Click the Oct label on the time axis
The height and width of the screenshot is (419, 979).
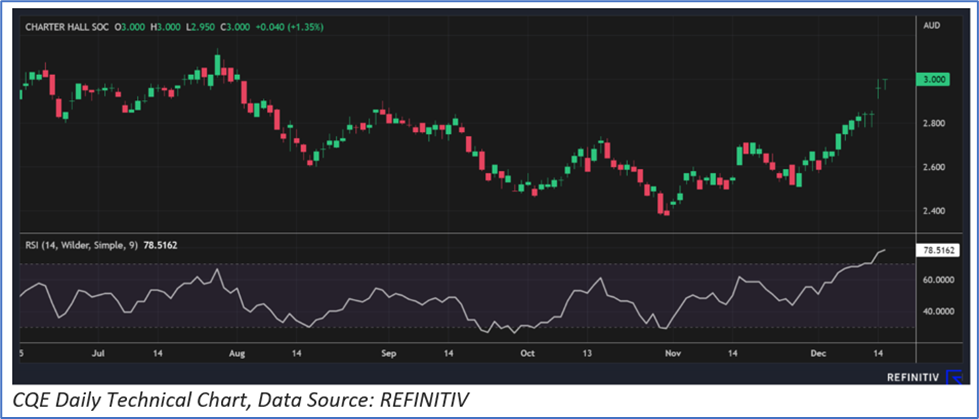[528, 353]
